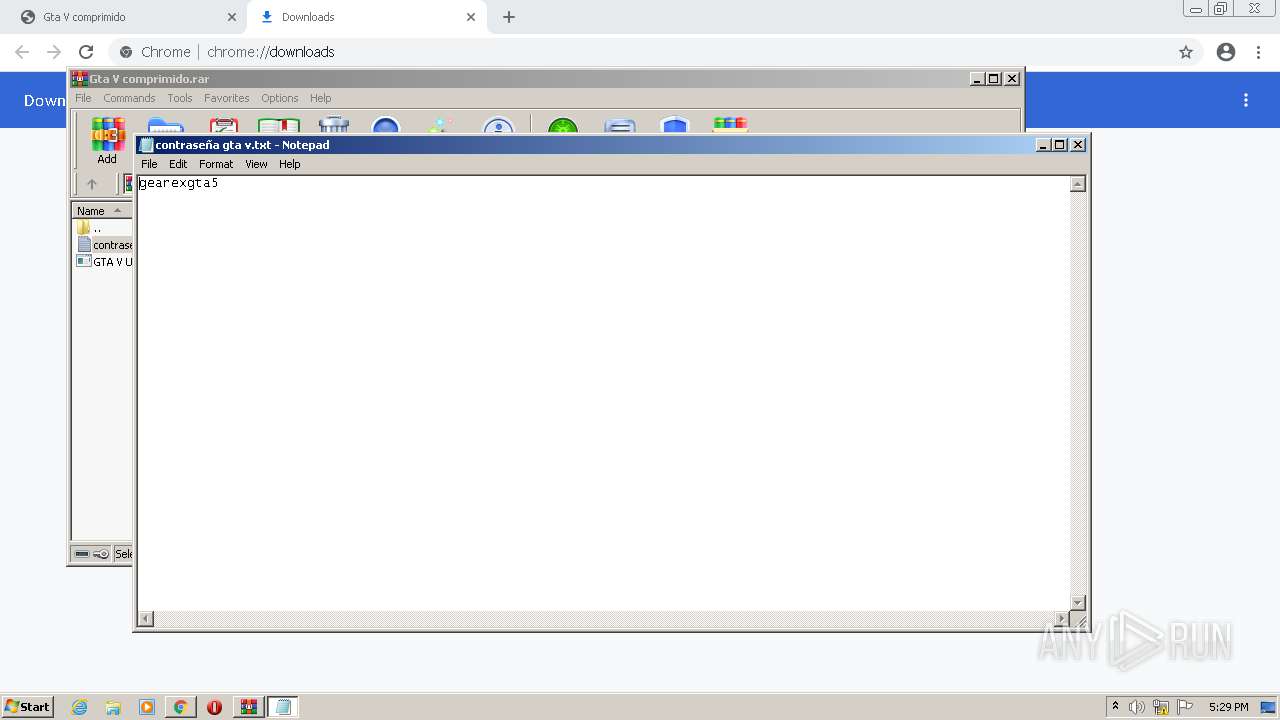
Task: Open Notepad Help menu
Action: pos(289,164)
